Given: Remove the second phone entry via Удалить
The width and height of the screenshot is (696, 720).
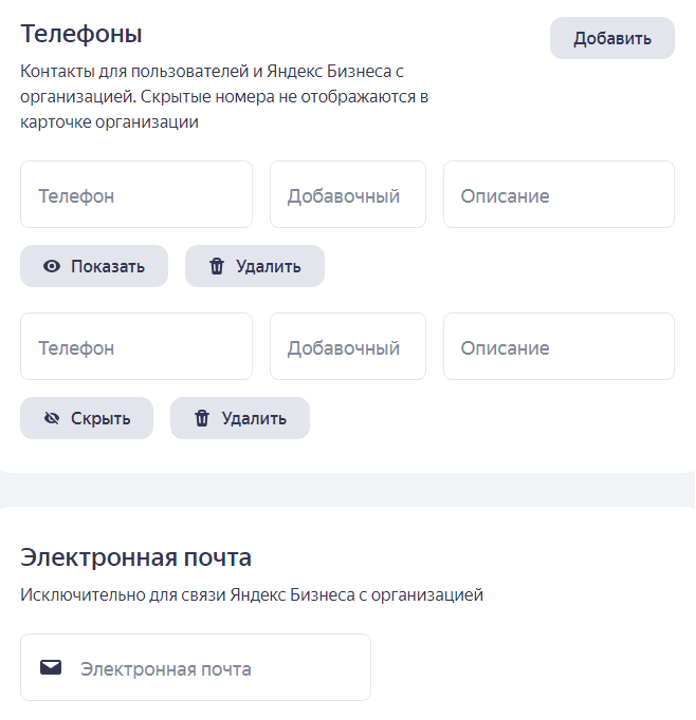Looking at the screenshot, I should (x=240, y=419).
